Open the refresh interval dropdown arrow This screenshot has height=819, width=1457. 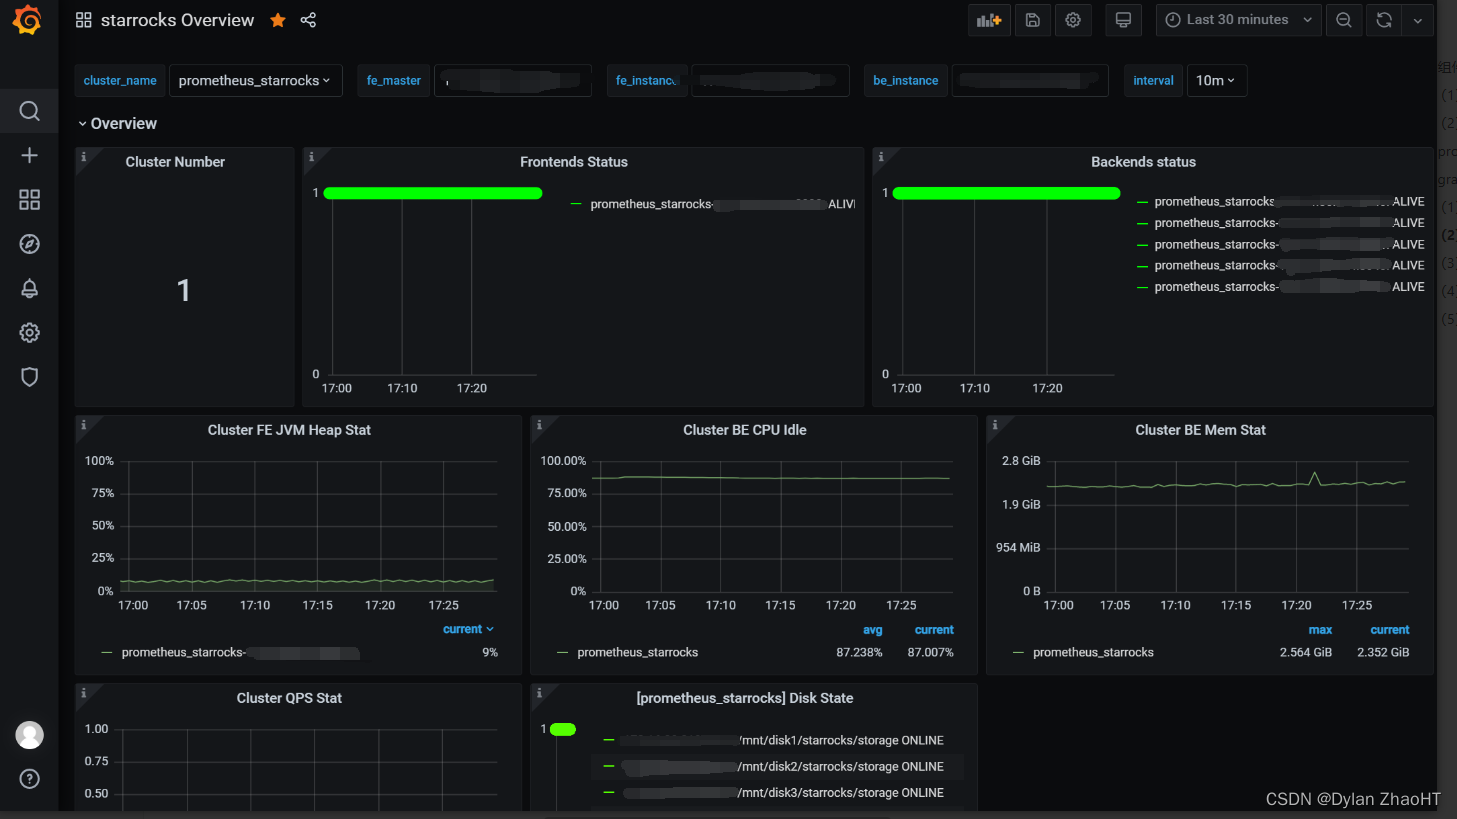pos(1418,20)
